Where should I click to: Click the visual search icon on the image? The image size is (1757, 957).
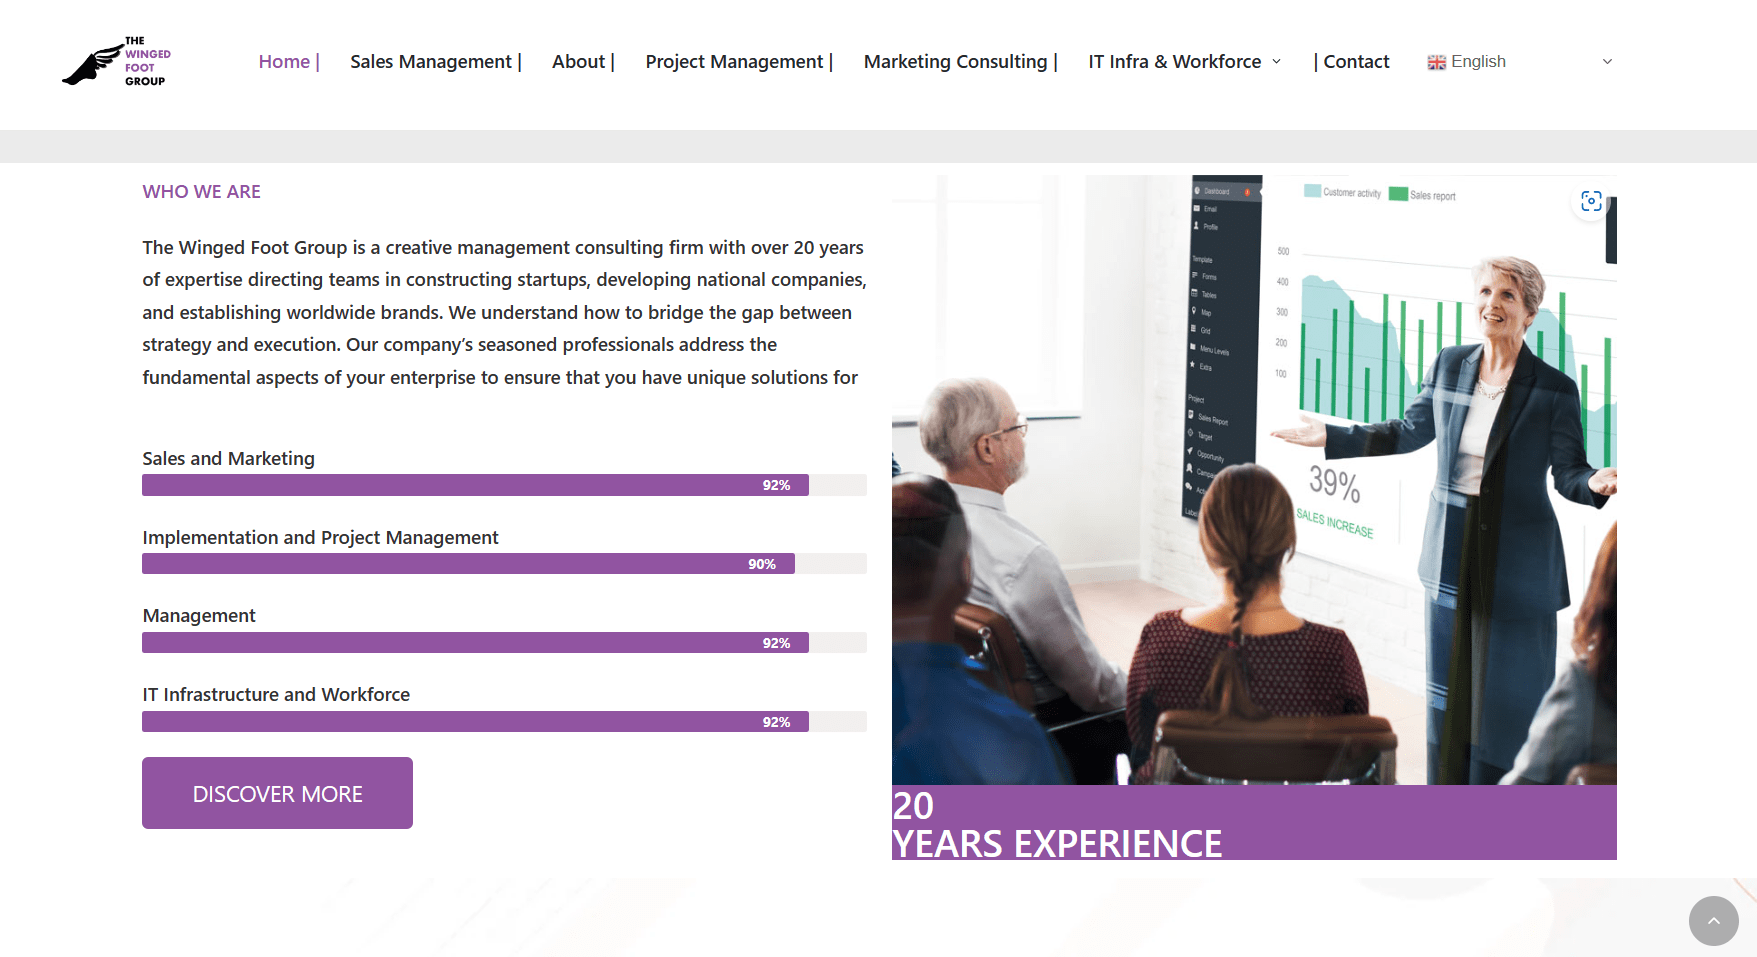pos(1590,201)
